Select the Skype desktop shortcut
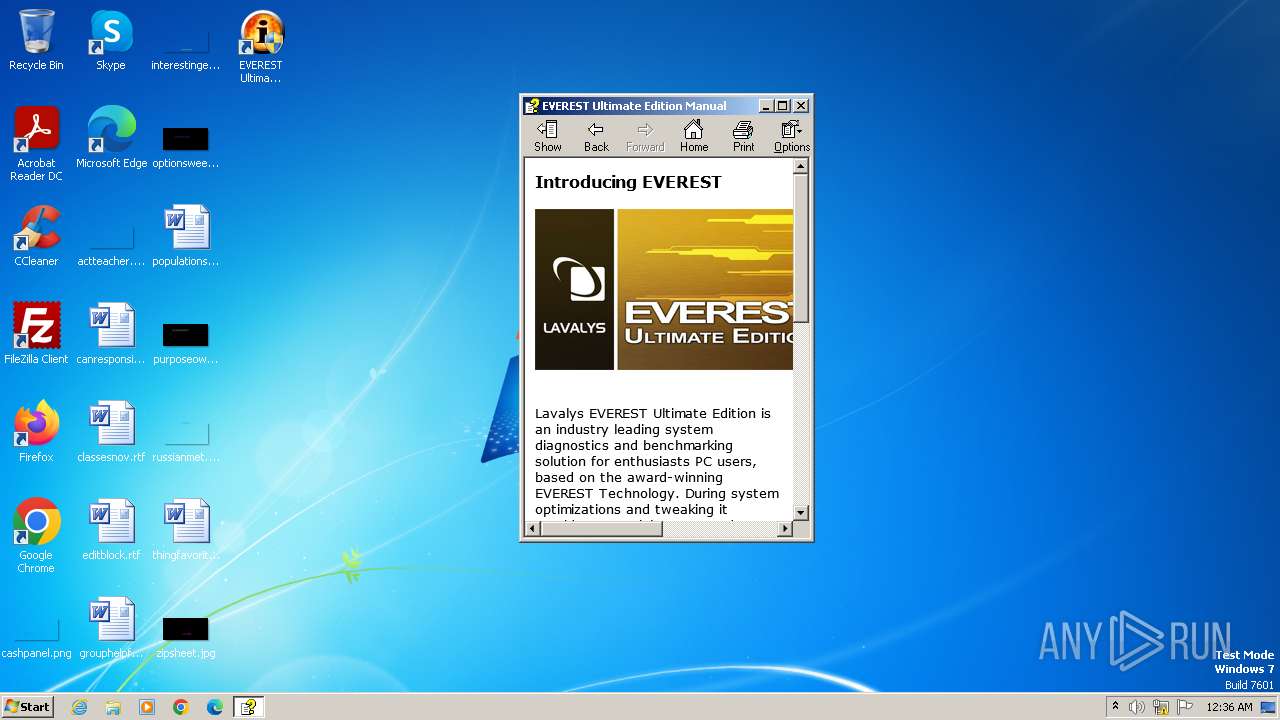The image size is (1280, 720). tap(111, 40)
